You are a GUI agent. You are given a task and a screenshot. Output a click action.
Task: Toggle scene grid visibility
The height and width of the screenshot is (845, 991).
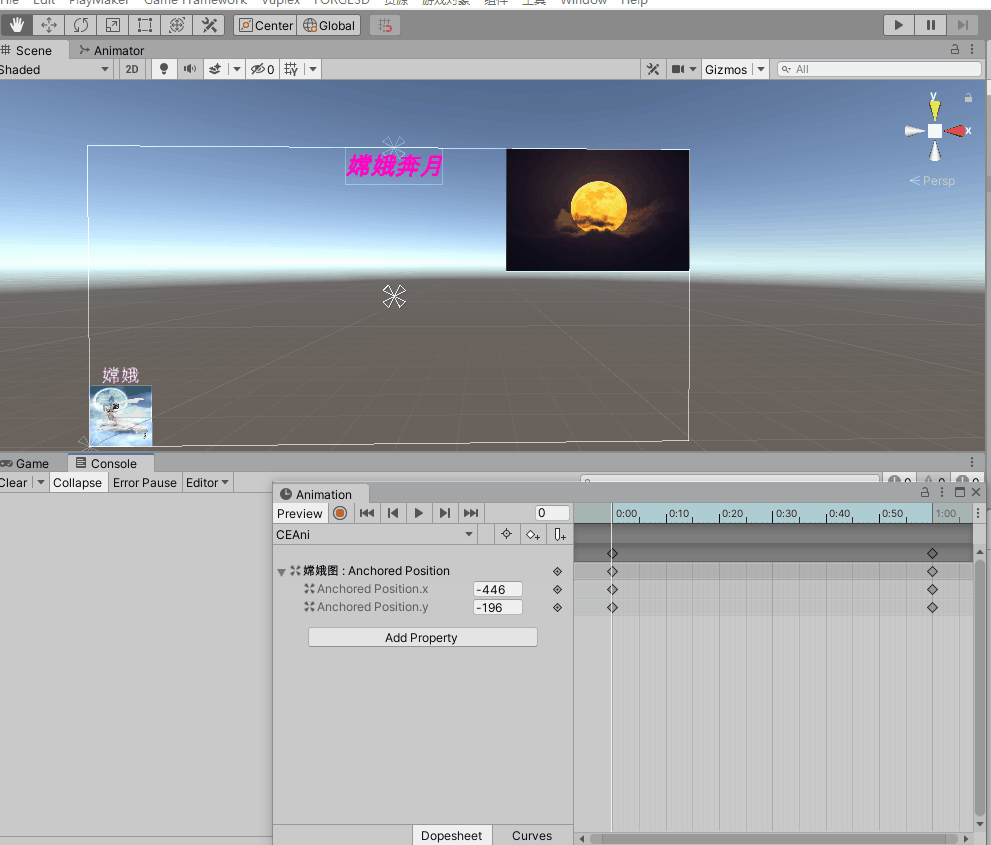[291, 70]
